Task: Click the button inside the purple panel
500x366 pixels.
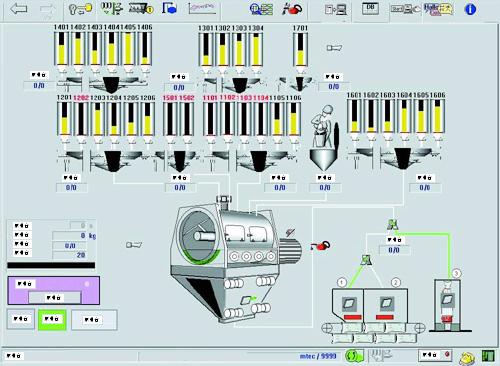Action: click(54, 297)
